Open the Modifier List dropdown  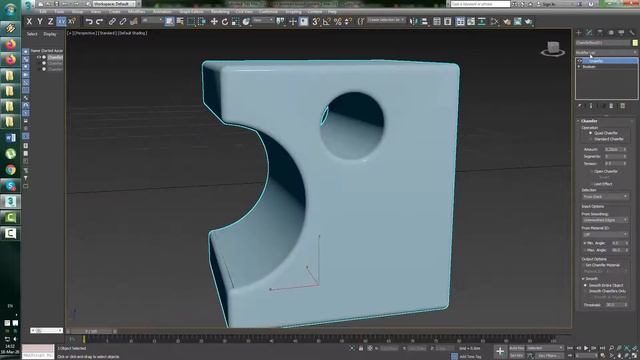click(x=607, y=53)
